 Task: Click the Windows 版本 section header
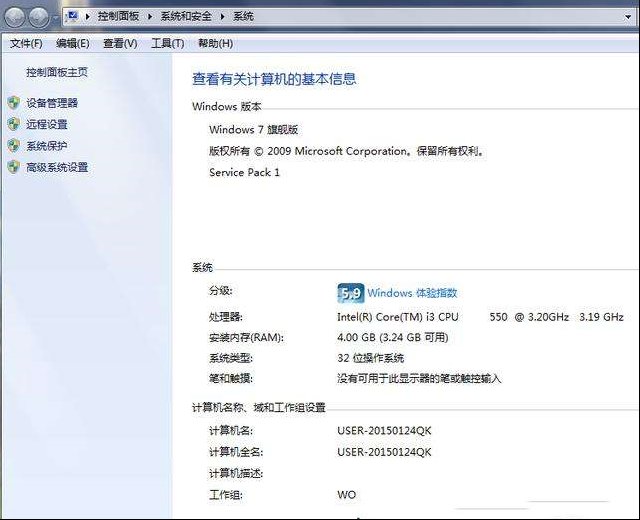[227, 107]
